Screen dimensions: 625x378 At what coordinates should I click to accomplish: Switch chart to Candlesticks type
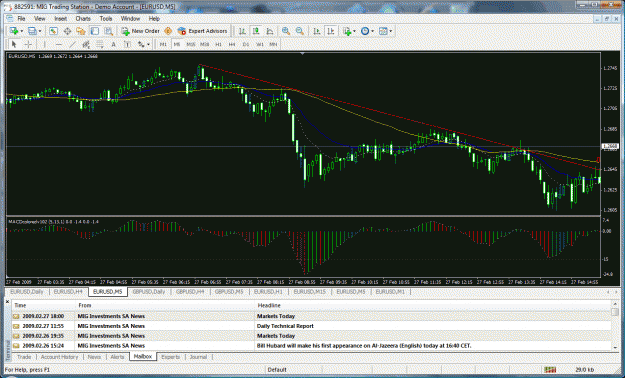tap(256, 31)
